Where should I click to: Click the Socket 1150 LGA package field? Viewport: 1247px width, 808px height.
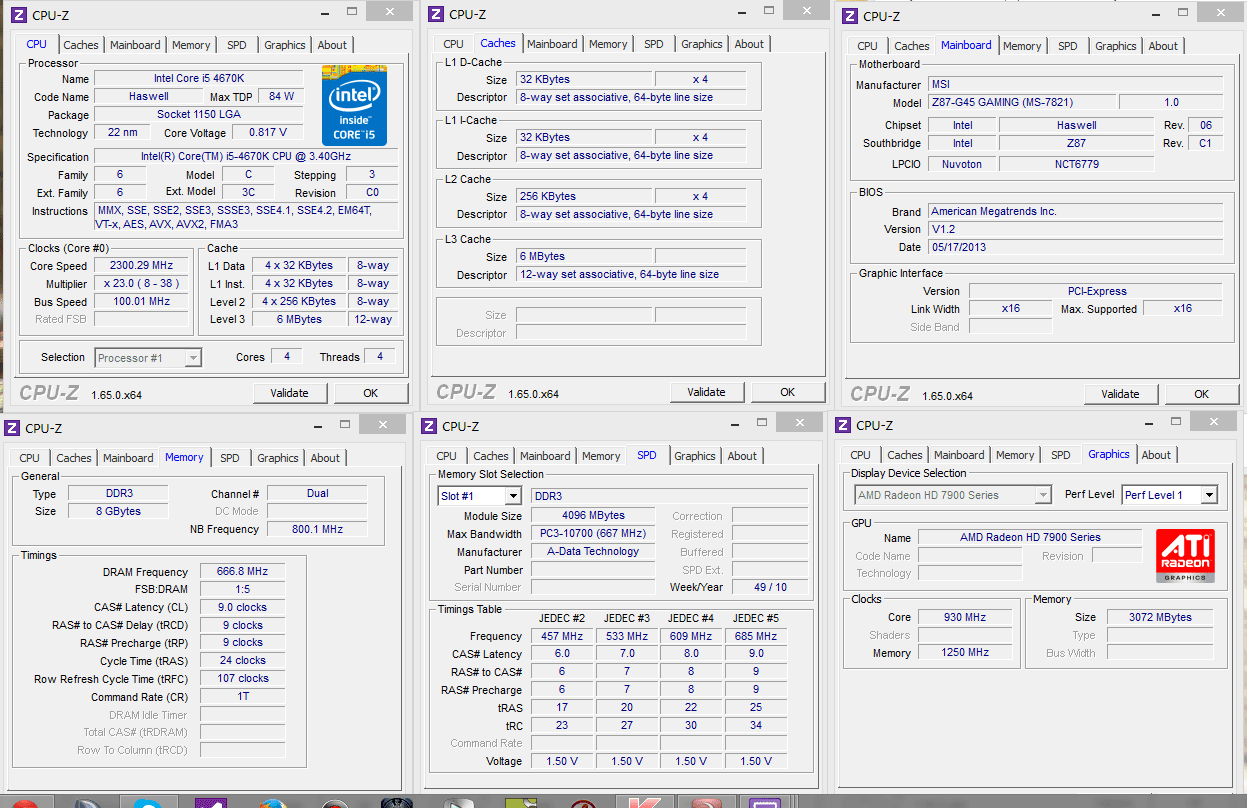(x=199, y=115)
